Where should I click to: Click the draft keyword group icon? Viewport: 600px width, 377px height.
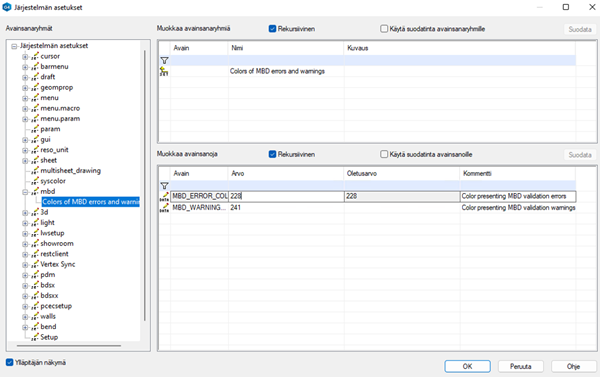[x=35, y=77]
